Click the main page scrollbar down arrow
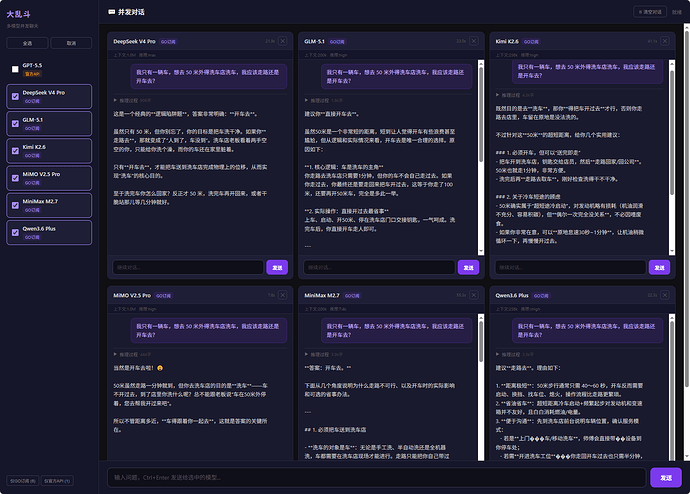Screen dimensions: 690x494 (x=686, y=457)
